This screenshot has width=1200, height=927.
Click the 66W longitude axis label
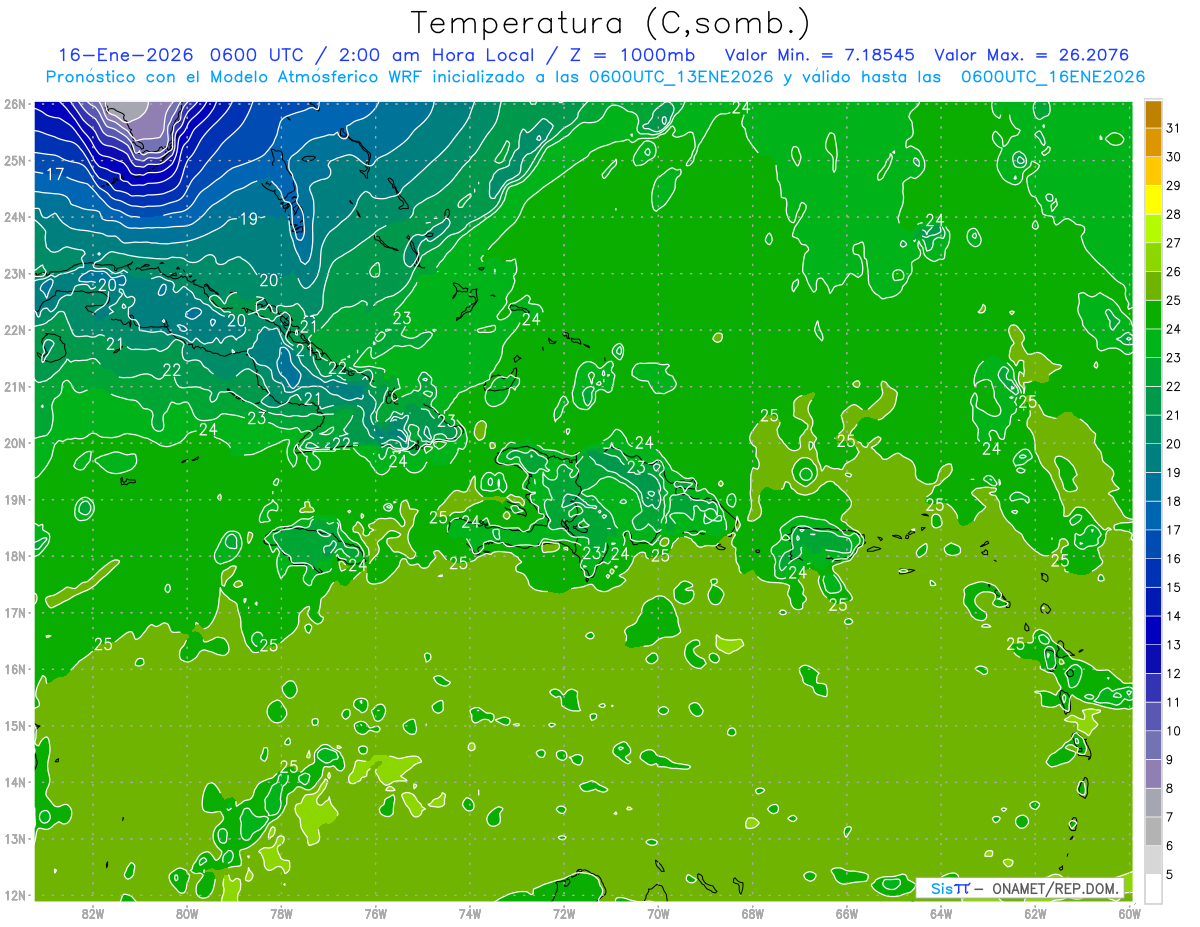[846, 914]
